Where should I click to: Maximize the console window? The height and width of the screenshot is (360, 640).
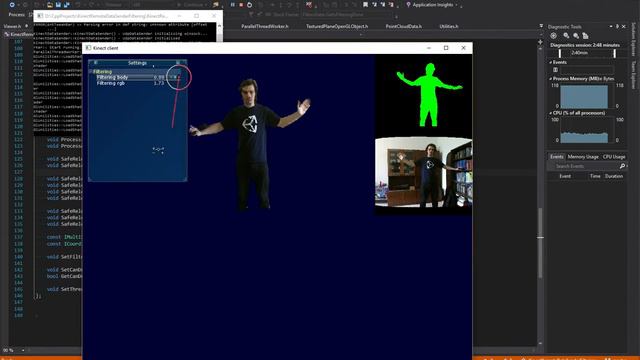pyautogui.click(x=197, y=16)
